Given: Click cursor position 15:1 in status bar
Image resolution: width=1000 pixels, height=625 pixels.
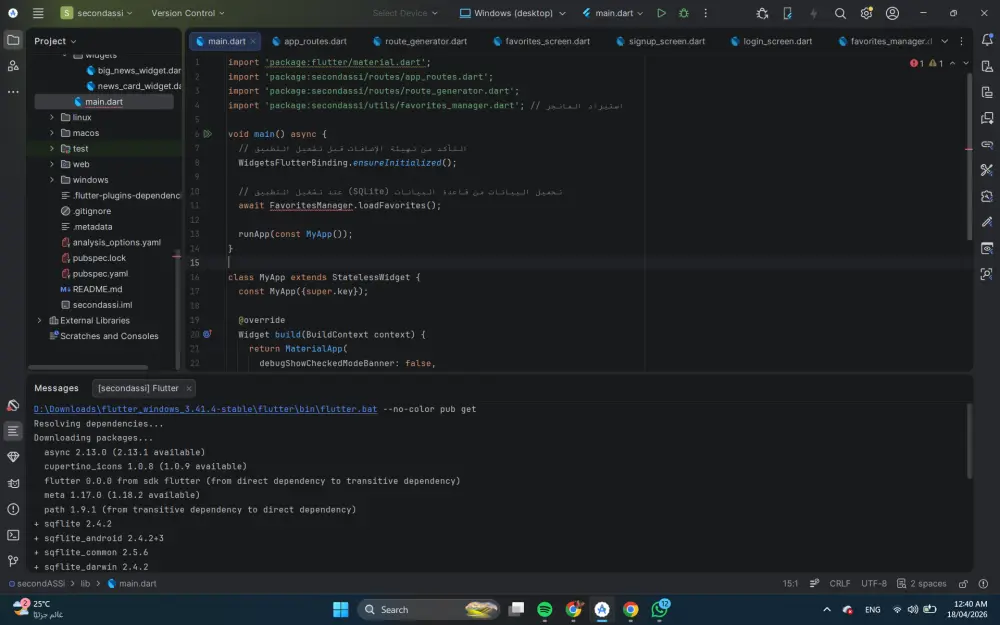Looking at the screenshot, I should [790, 584].
